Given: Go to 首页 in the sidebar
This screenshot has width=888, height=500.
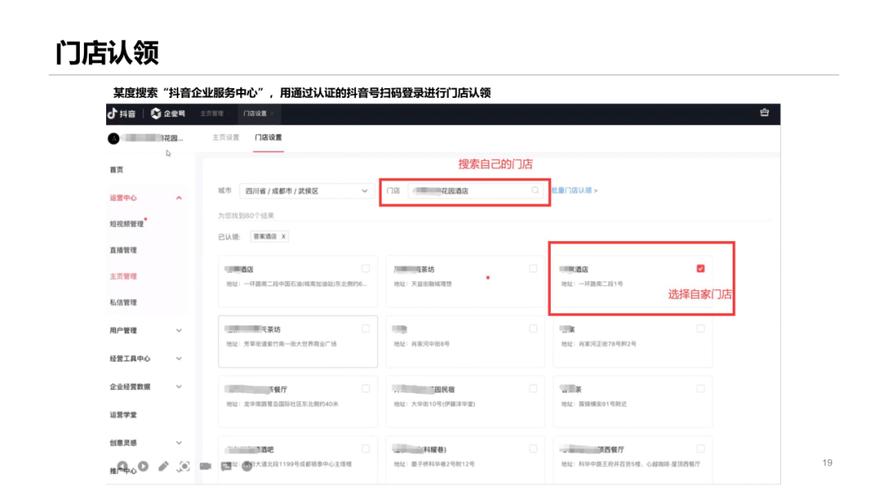Looking at the screenshot, I should 117,170.
